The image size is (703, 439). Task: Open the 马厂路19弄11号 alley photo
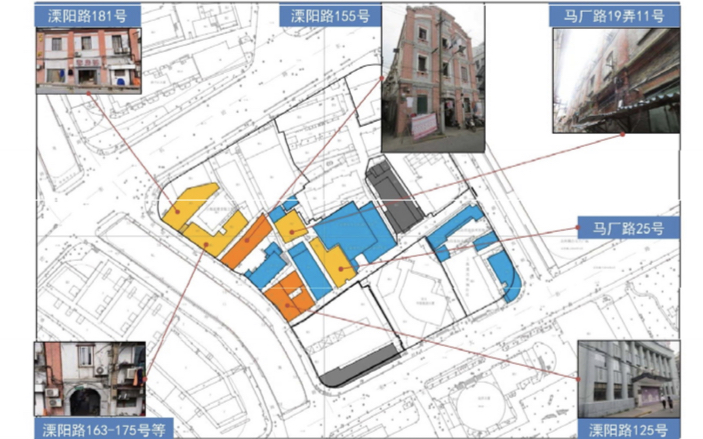pyautogui.click(x=615, y=80)
